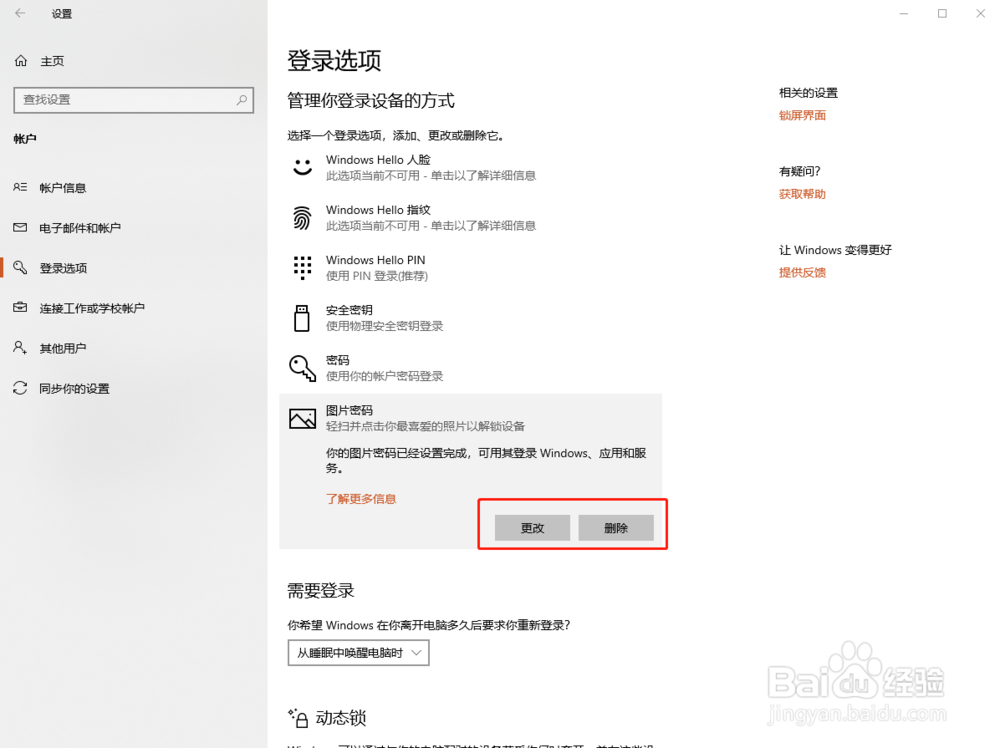
Task: Select the 密码 option title
Action: 337,360
